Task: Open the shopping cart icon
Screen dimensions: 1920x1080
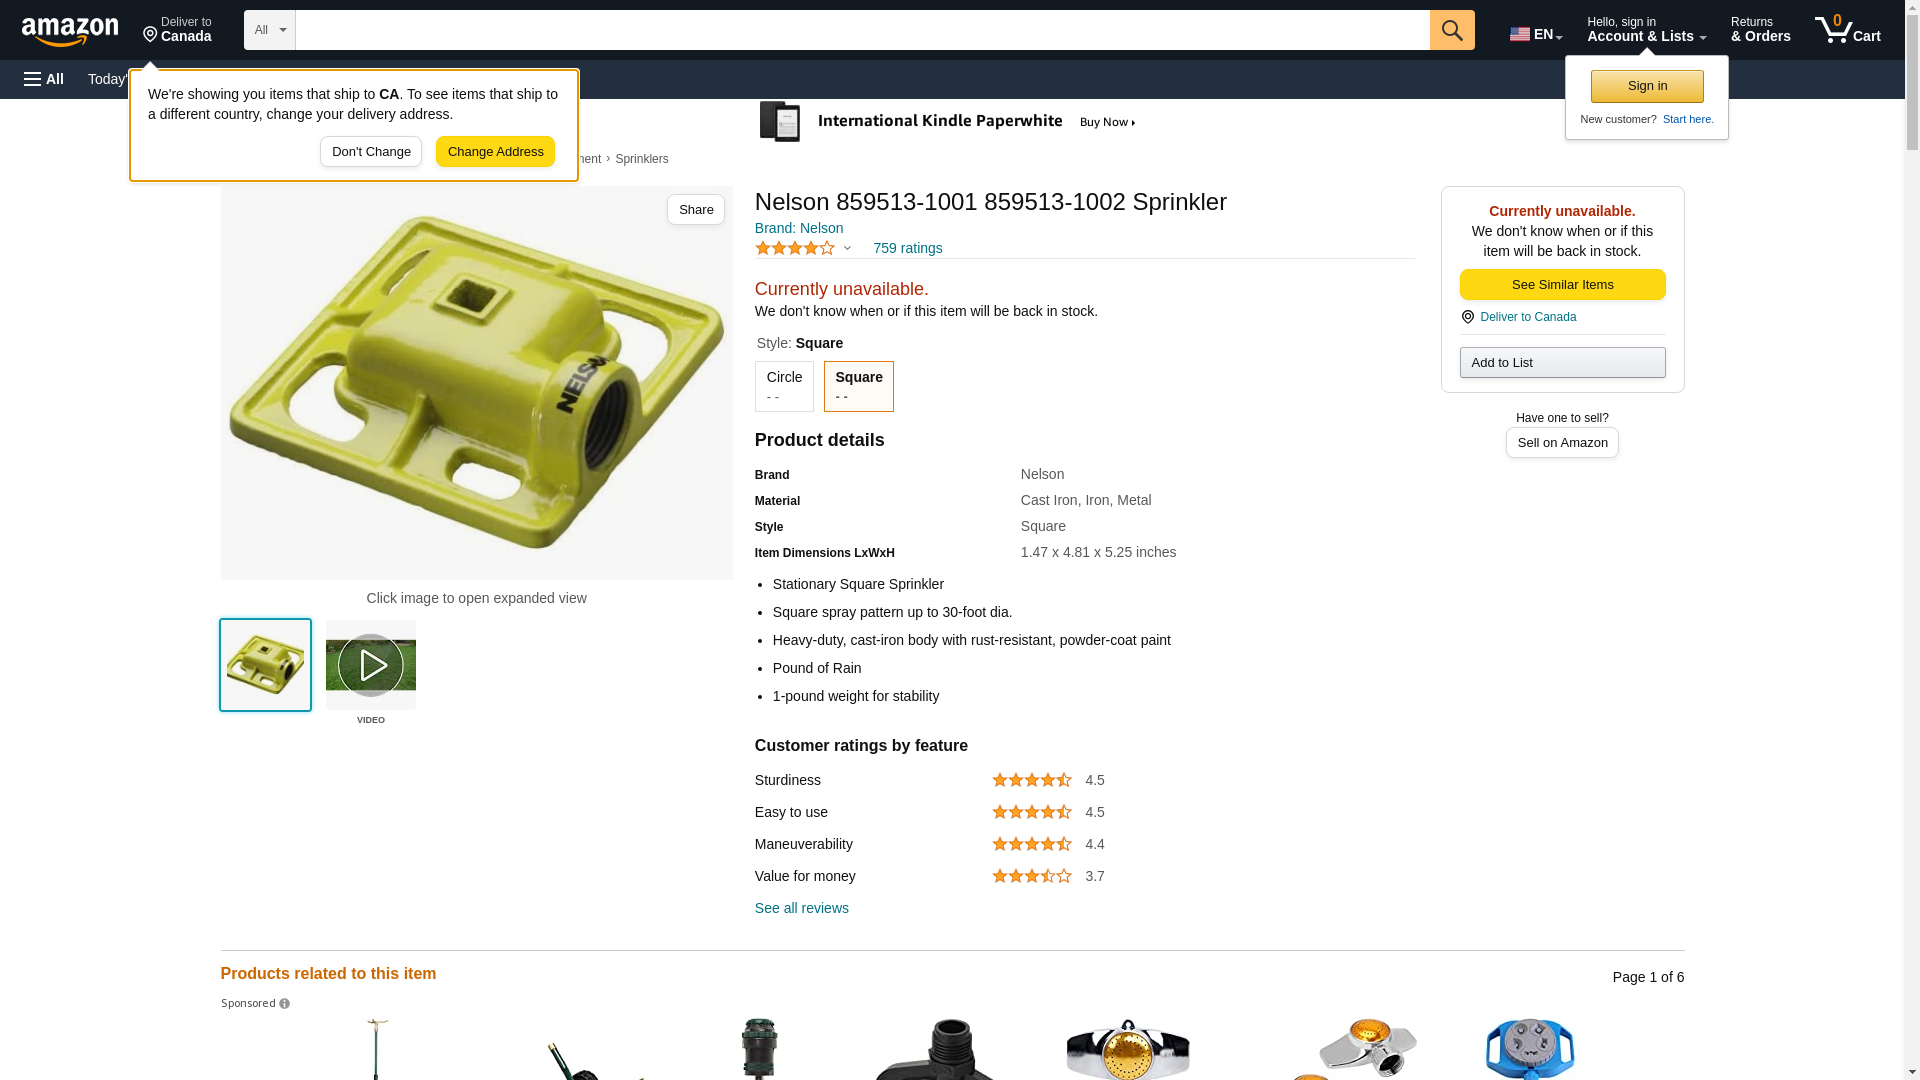Action: click(x=1848, y=29)
